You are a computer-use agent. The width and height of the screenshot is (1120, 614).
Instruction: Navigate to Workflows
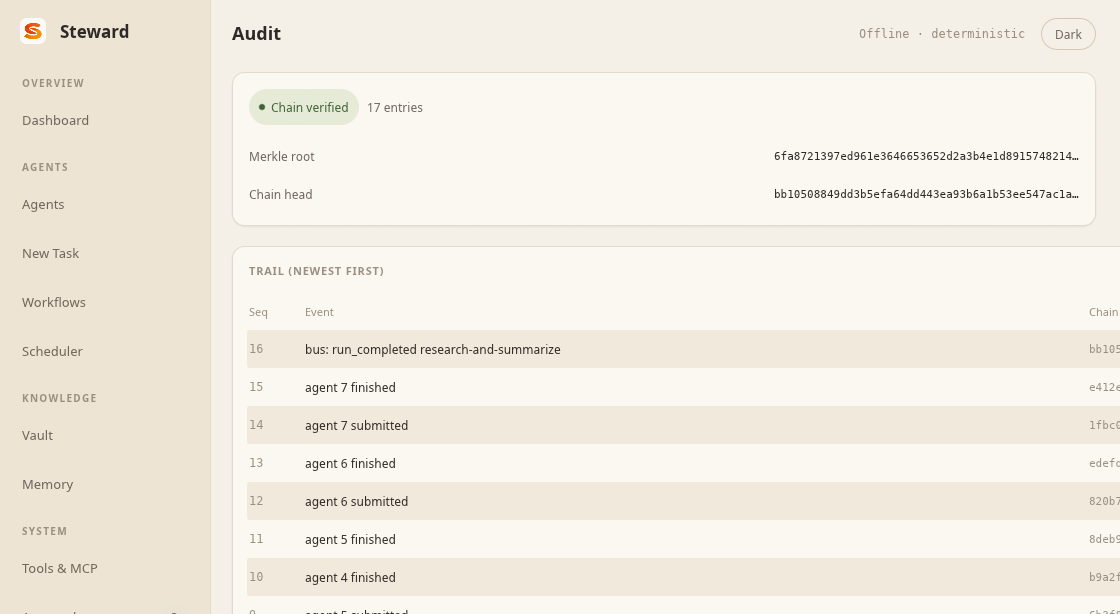(54, 303)
